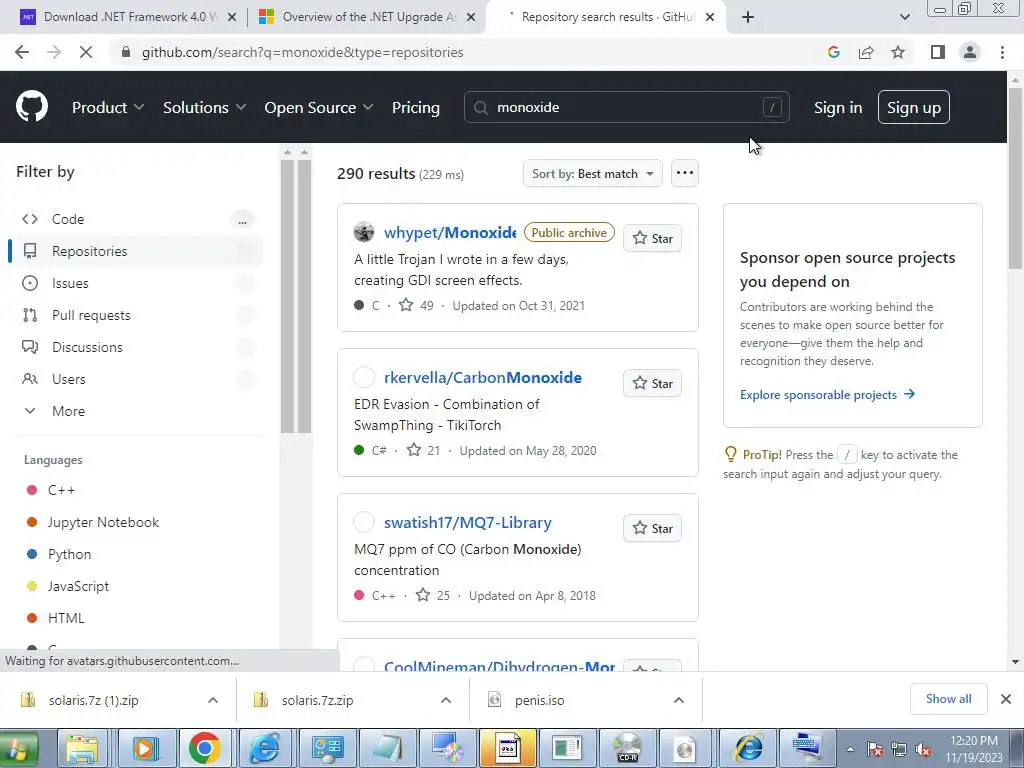This screenshot has width=1024, height=768.
Task: Click the whypet user avatar
Action: tap(364, 232)
